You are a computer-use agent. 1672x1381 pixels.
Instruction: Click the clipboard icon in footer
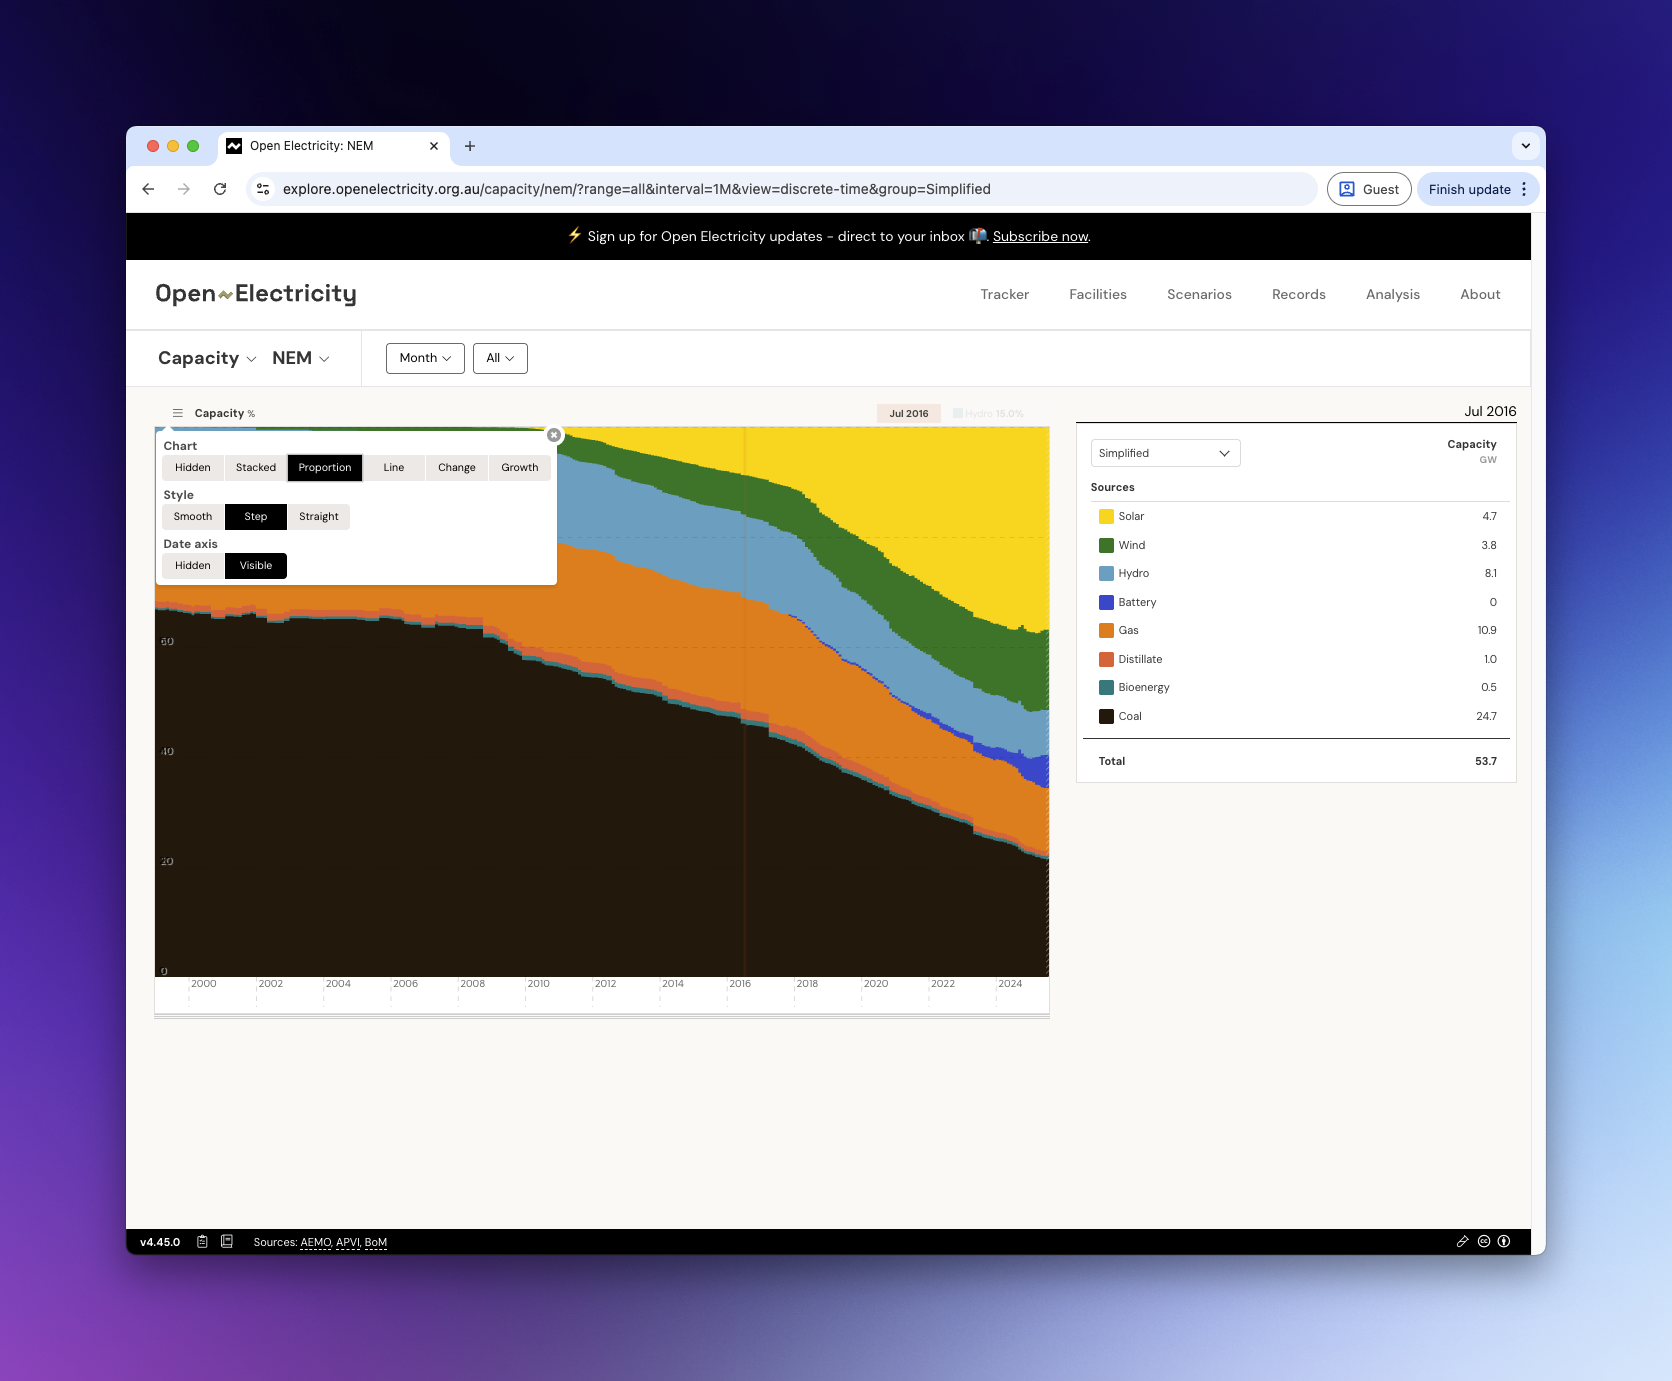coord(202,1242)
